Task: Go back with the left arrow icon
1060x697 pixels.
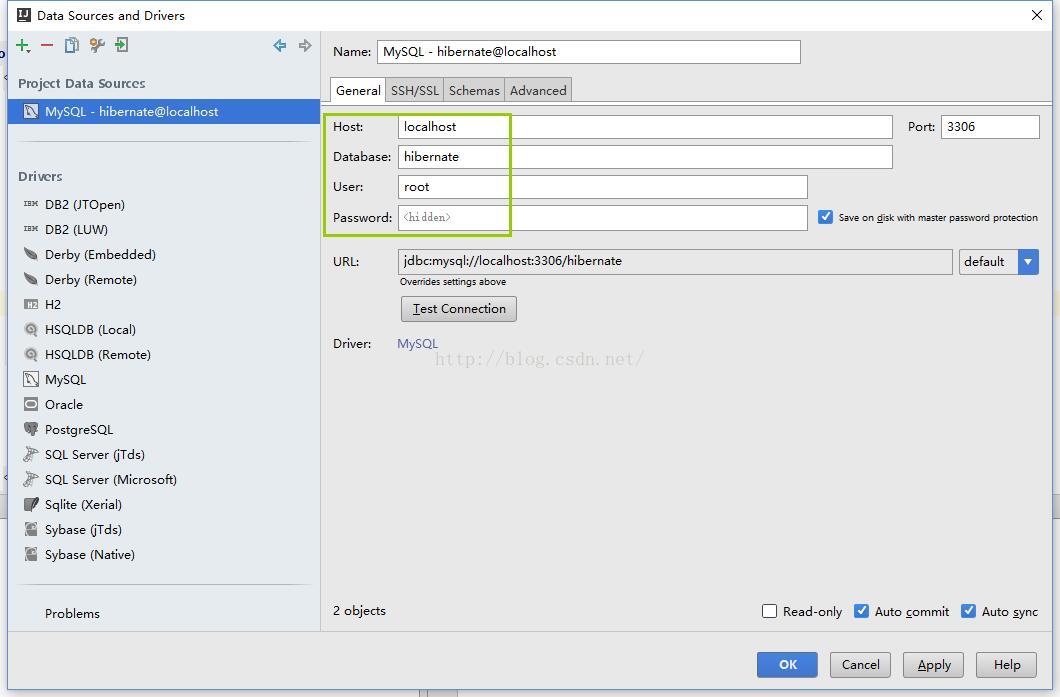Action: tap(279, 45)
